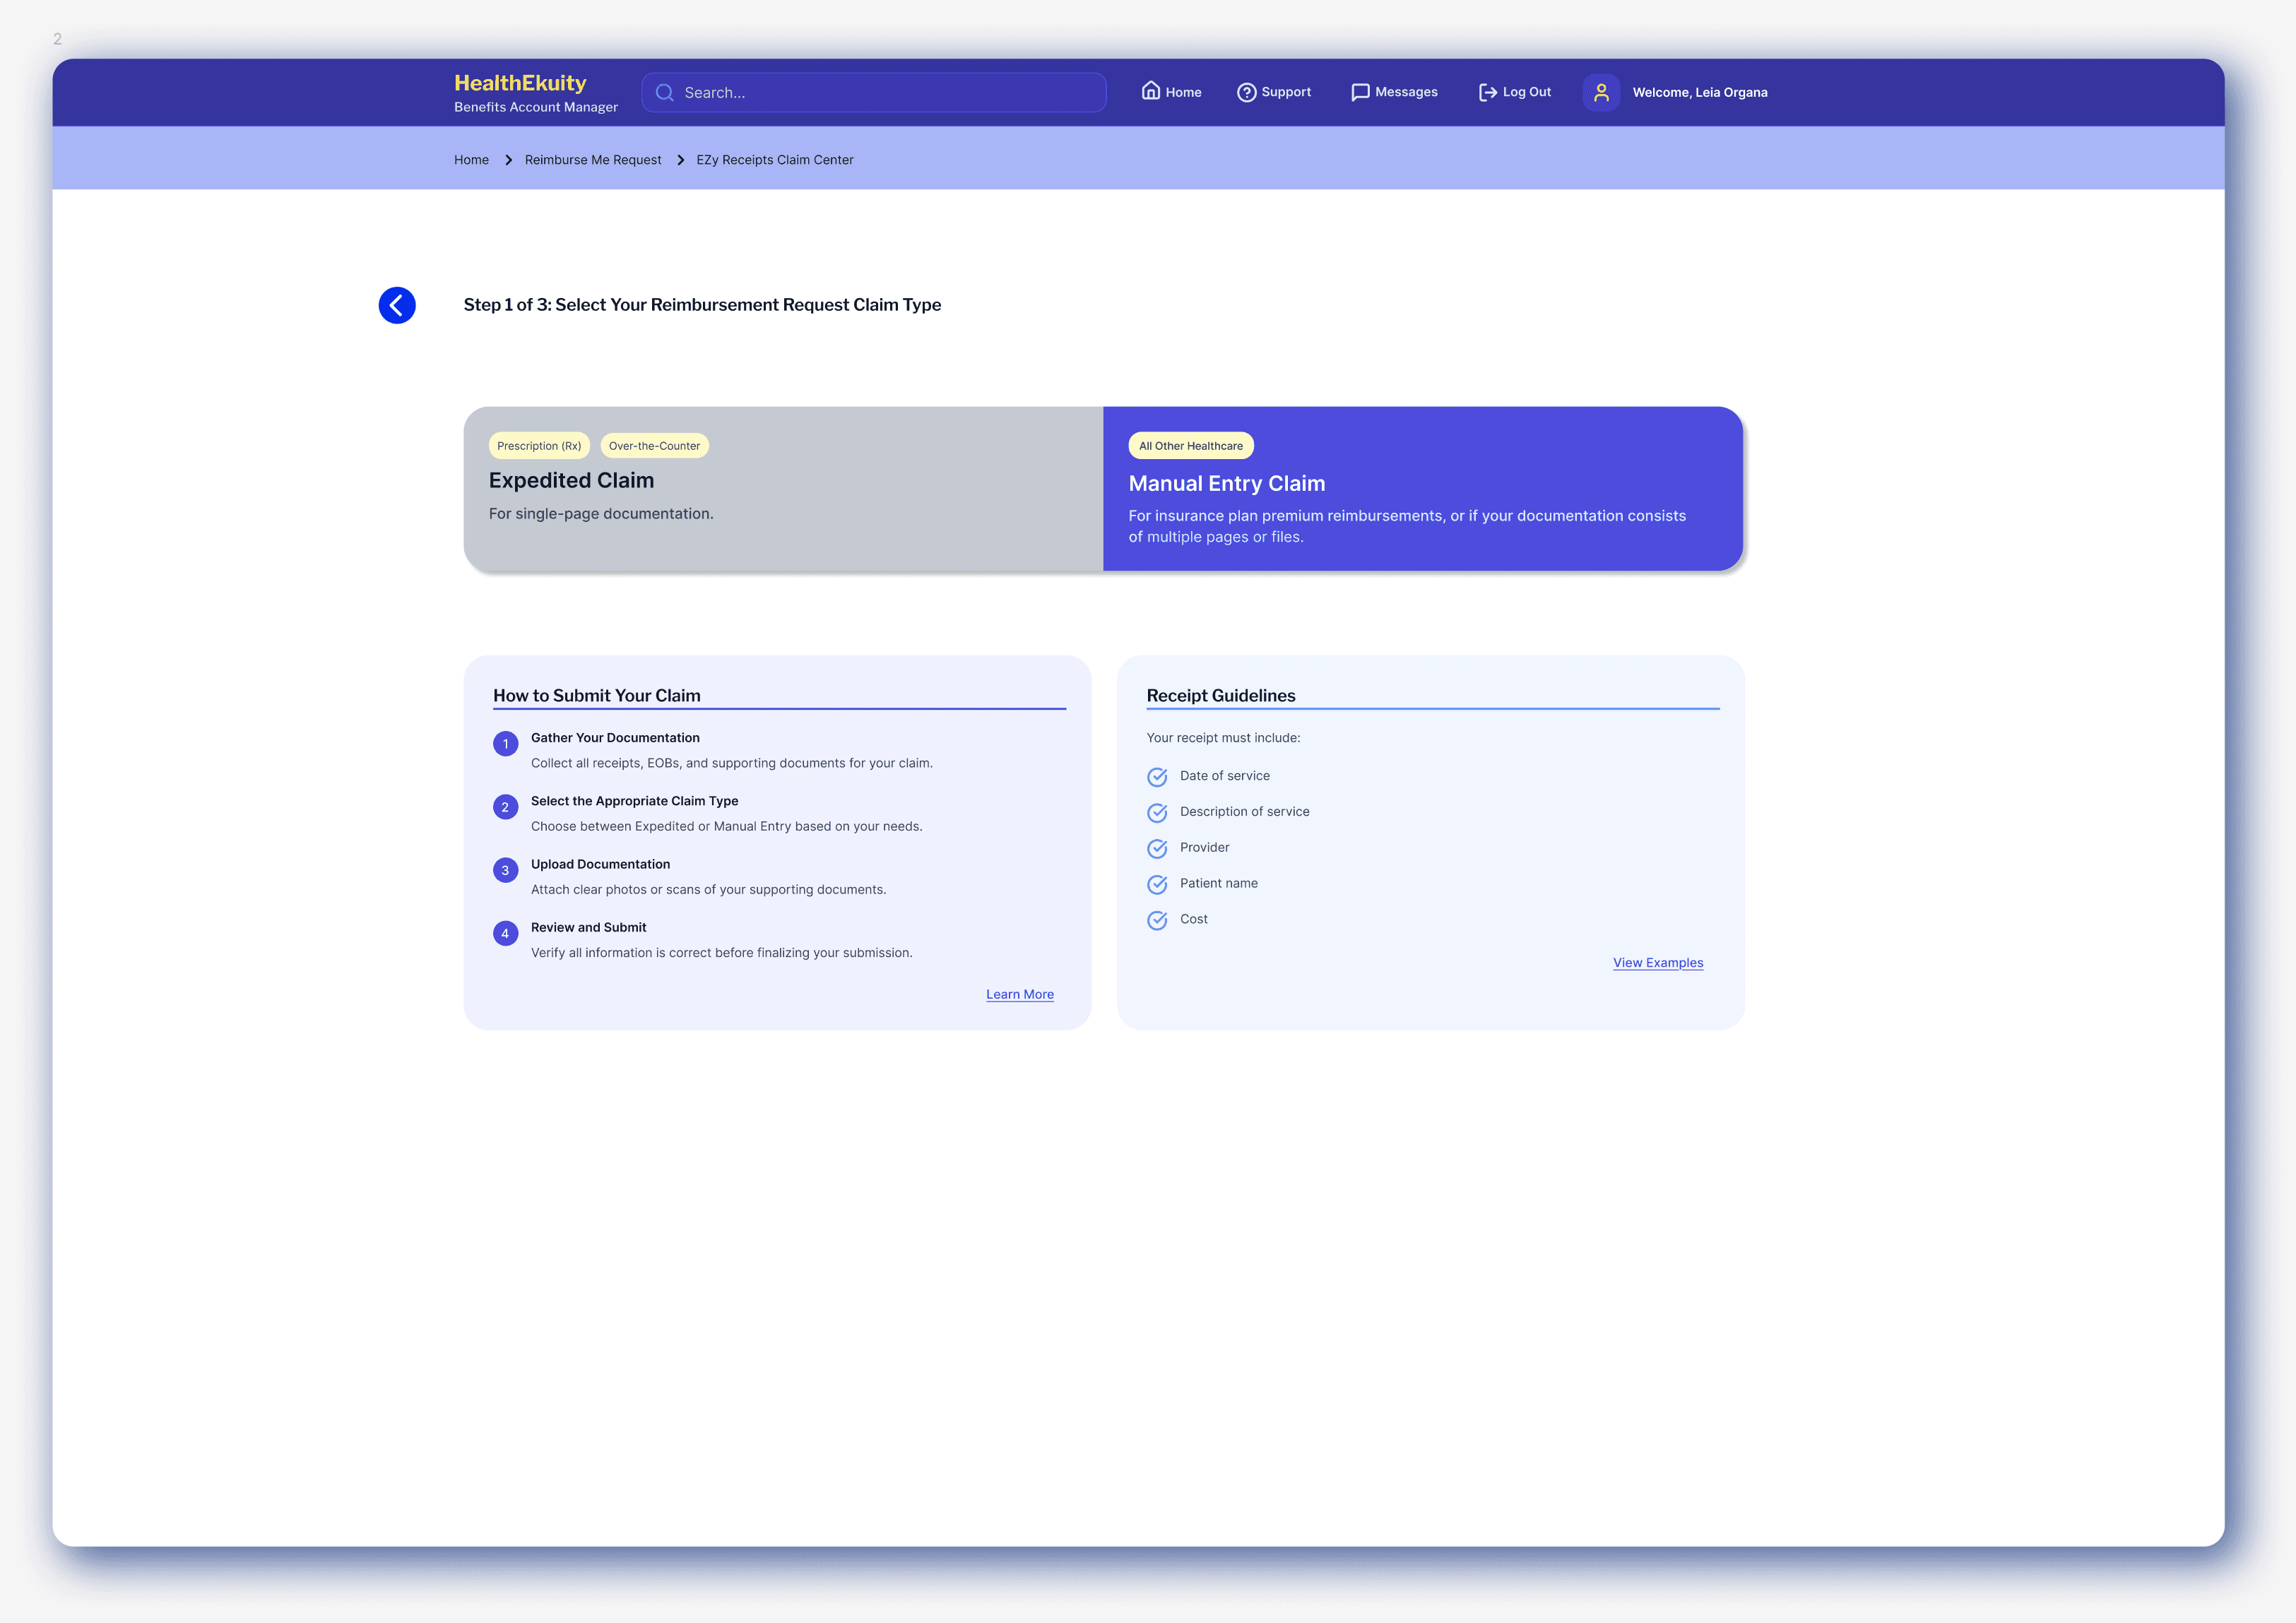Open the View Examples link

pyautogui.click(x=1657, y=963)
